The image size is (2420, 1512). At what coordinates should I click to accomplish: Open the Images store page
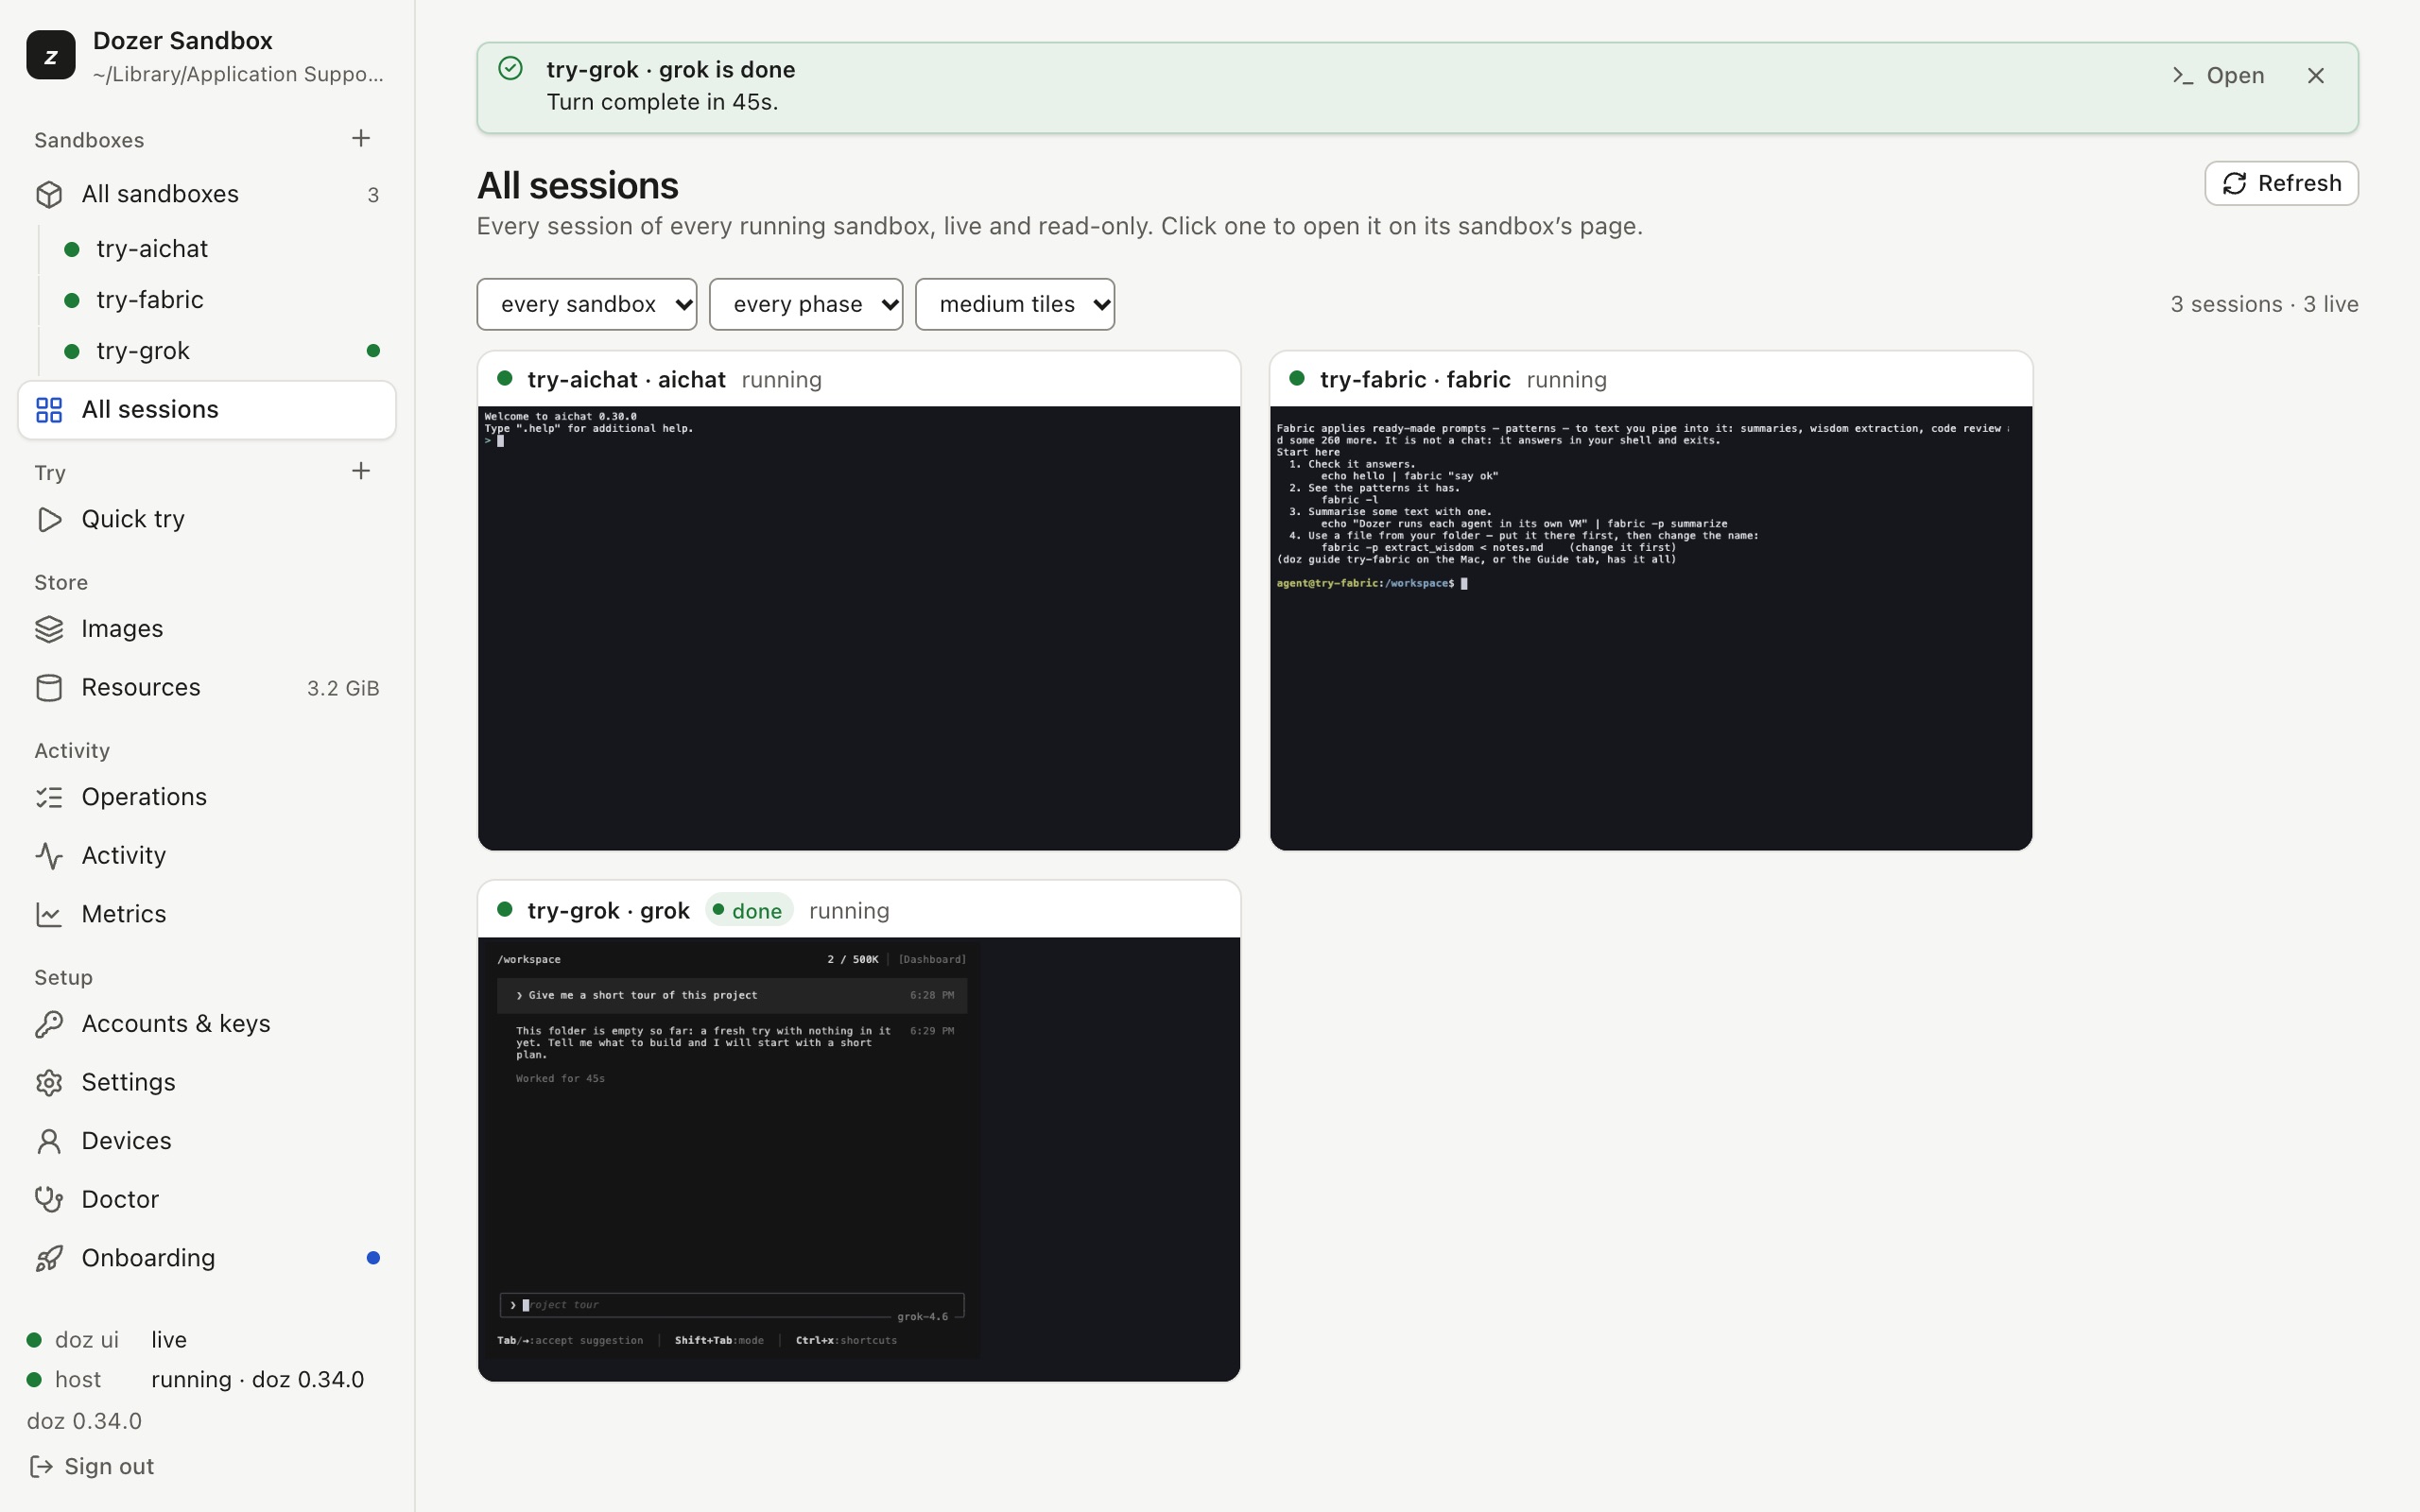coord(207,629)
